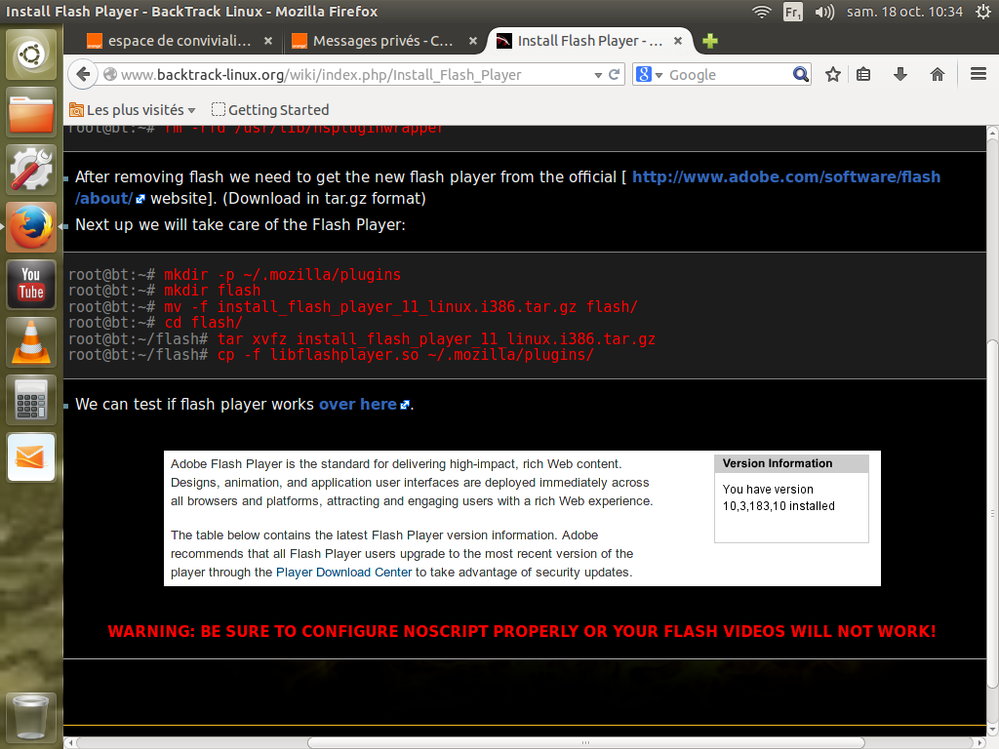The image size is (999, 749).
Task: Open the Ubuntu Dash home launcher
Action: [31, 54]
